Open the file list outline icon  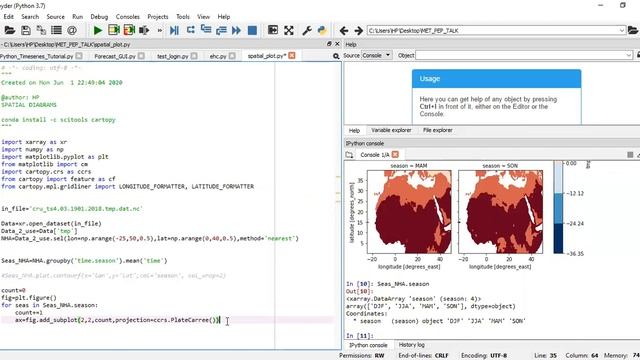(56, 30)
